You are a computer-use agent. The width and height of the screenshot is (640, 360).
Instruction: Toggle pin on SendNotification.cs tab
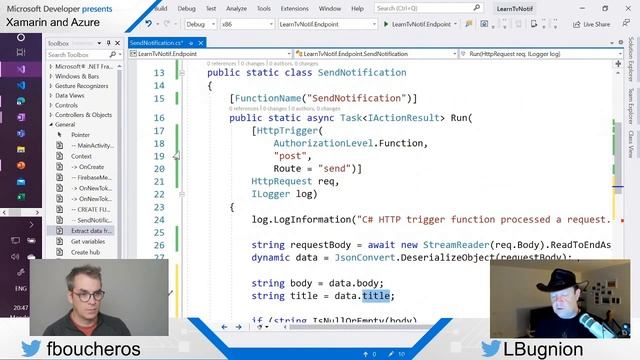[x=191, y=43]
